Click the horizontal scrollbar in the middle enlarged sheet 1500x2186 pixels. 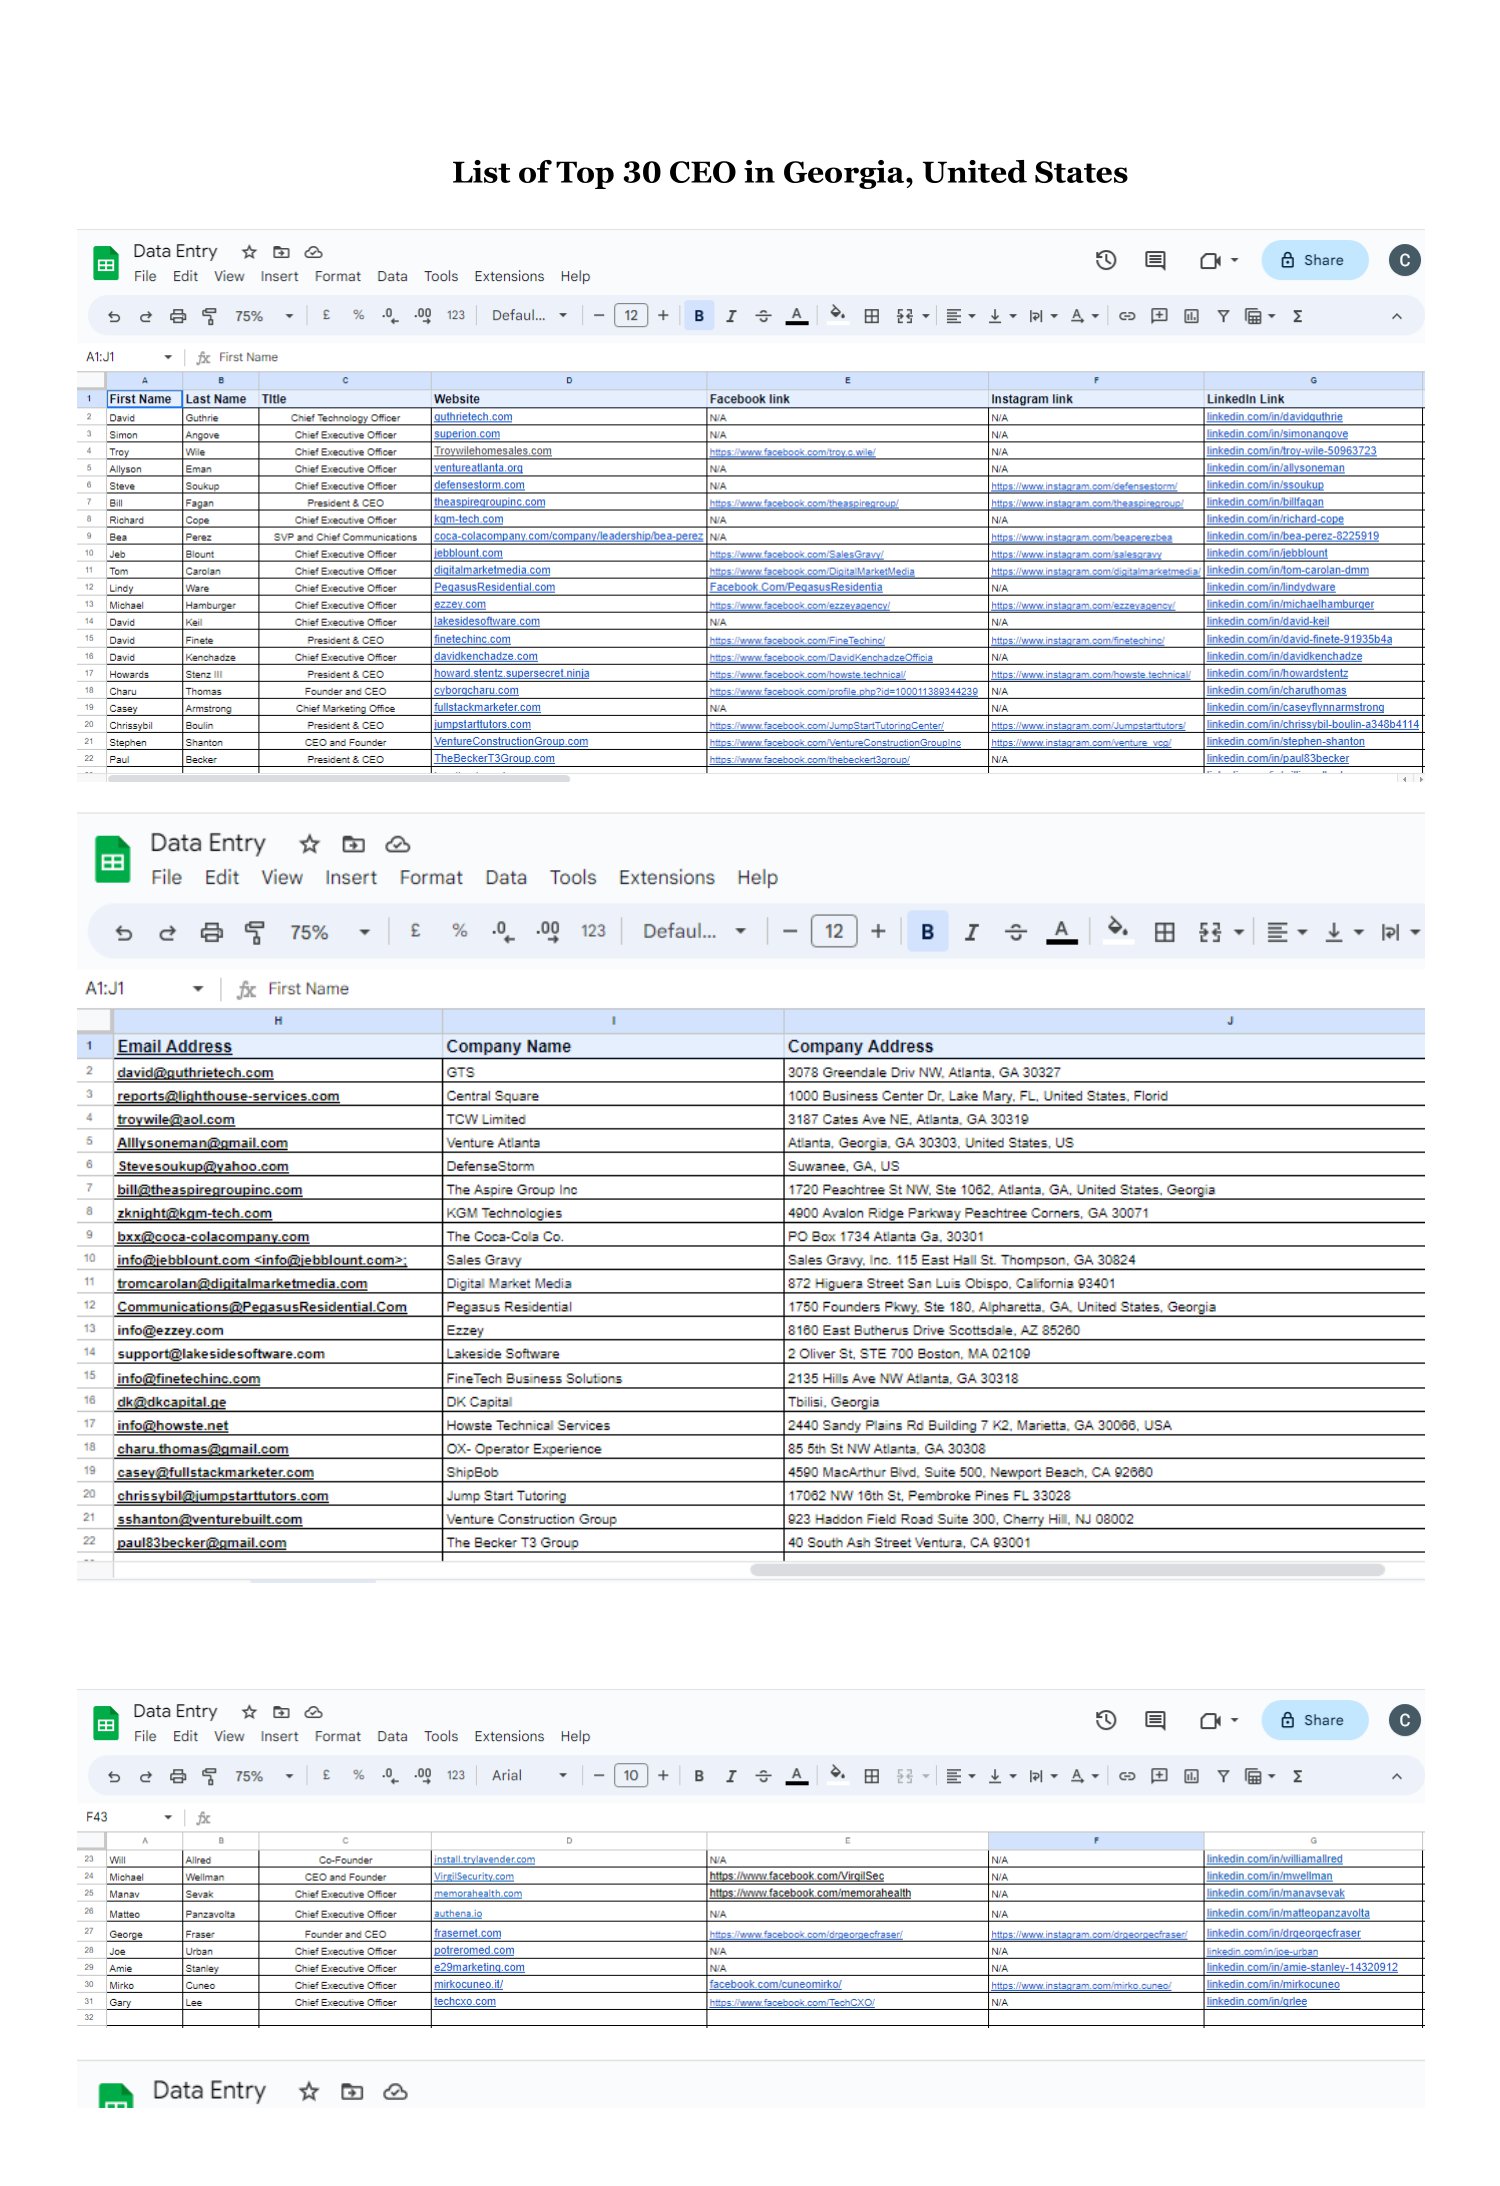point(1067,1570)
